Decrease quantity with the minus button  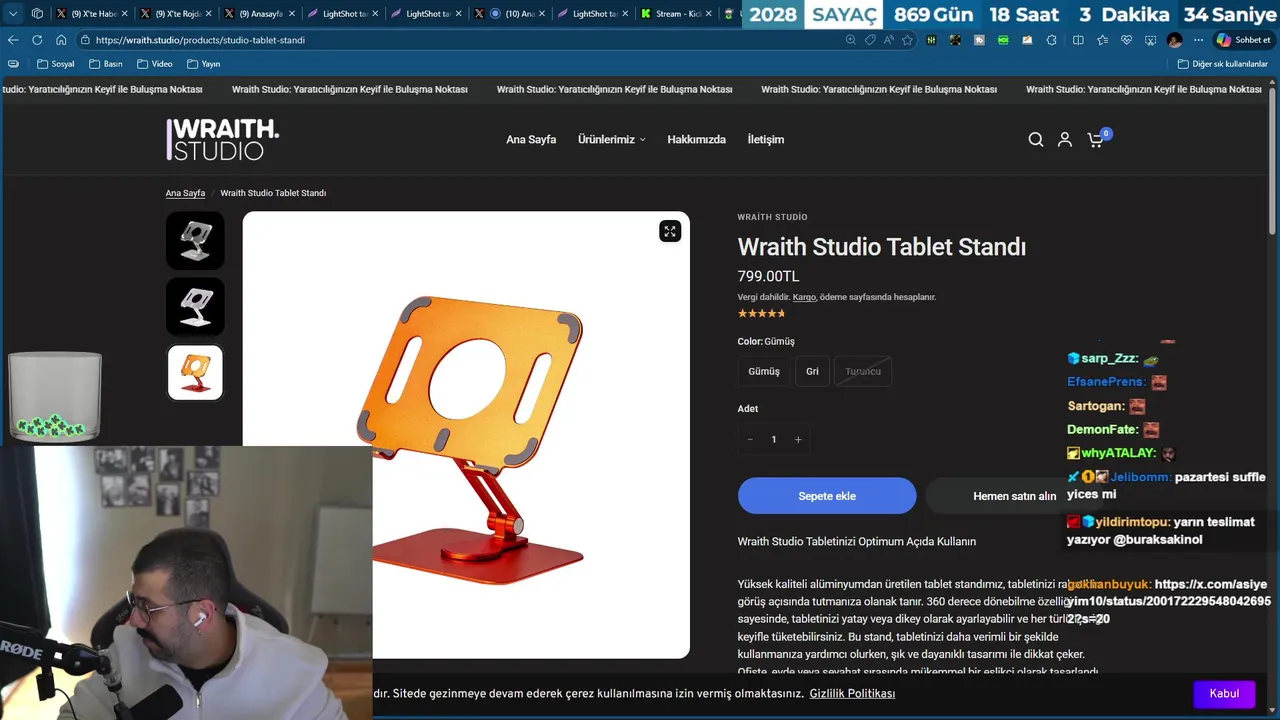pos(750,440)
